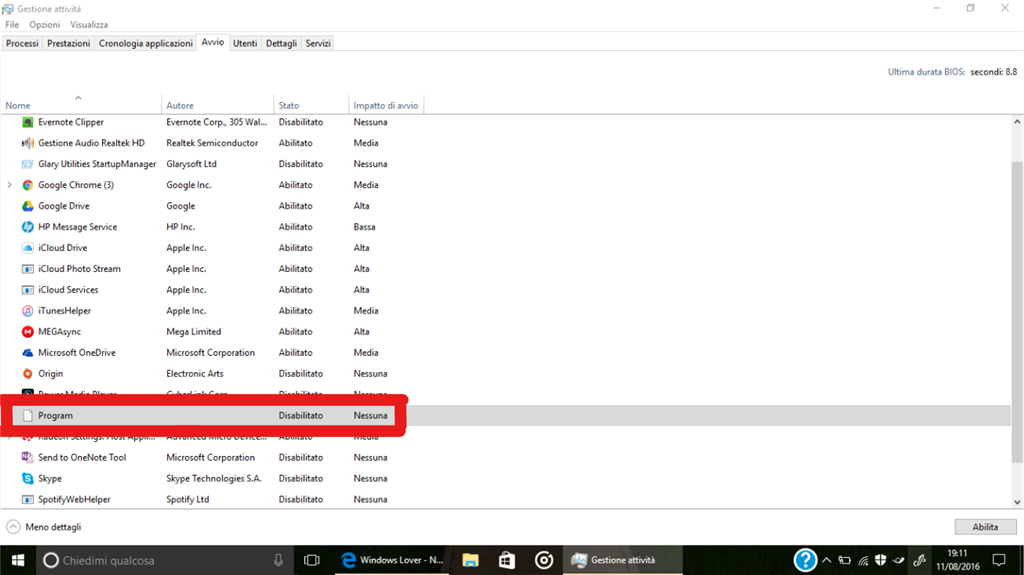
Task: Click the iCloud Photo Stream icon
Action: [x=27, y=269]
